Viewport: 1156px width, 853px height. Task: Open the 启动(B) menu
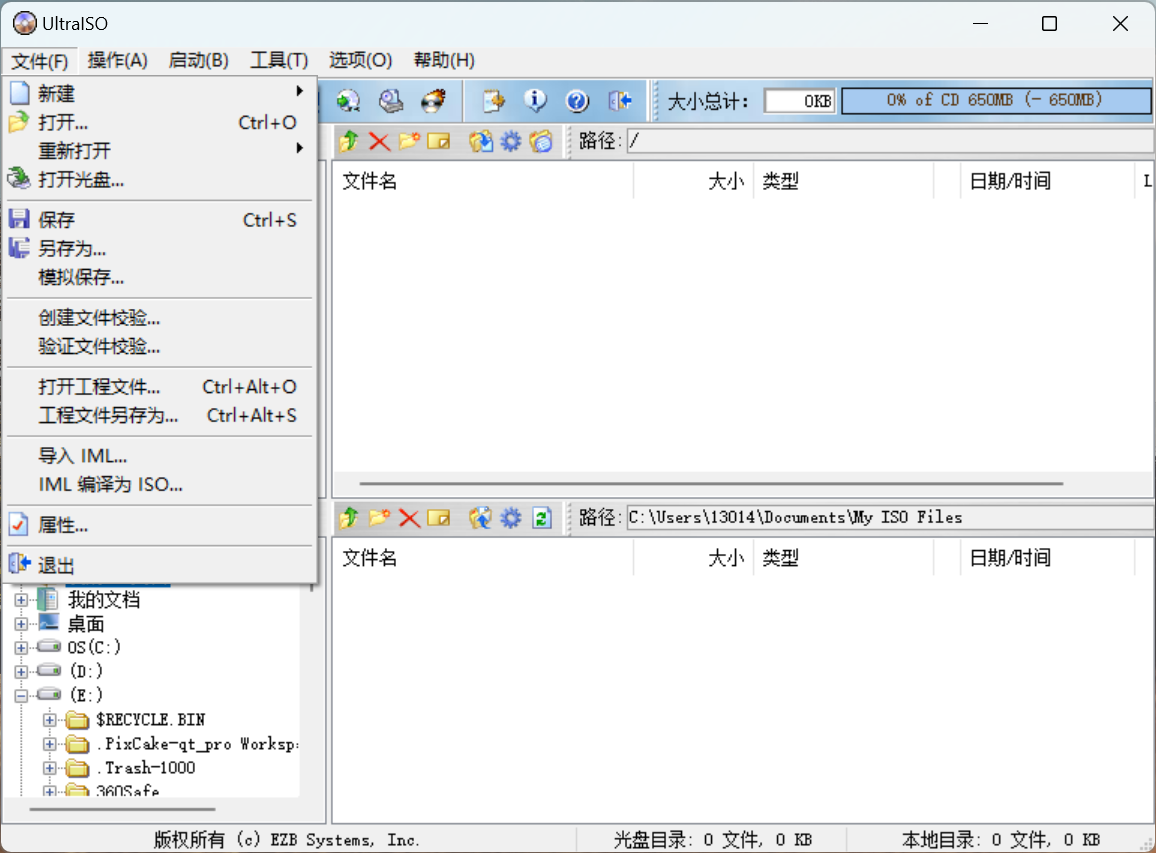pos(198,60)
